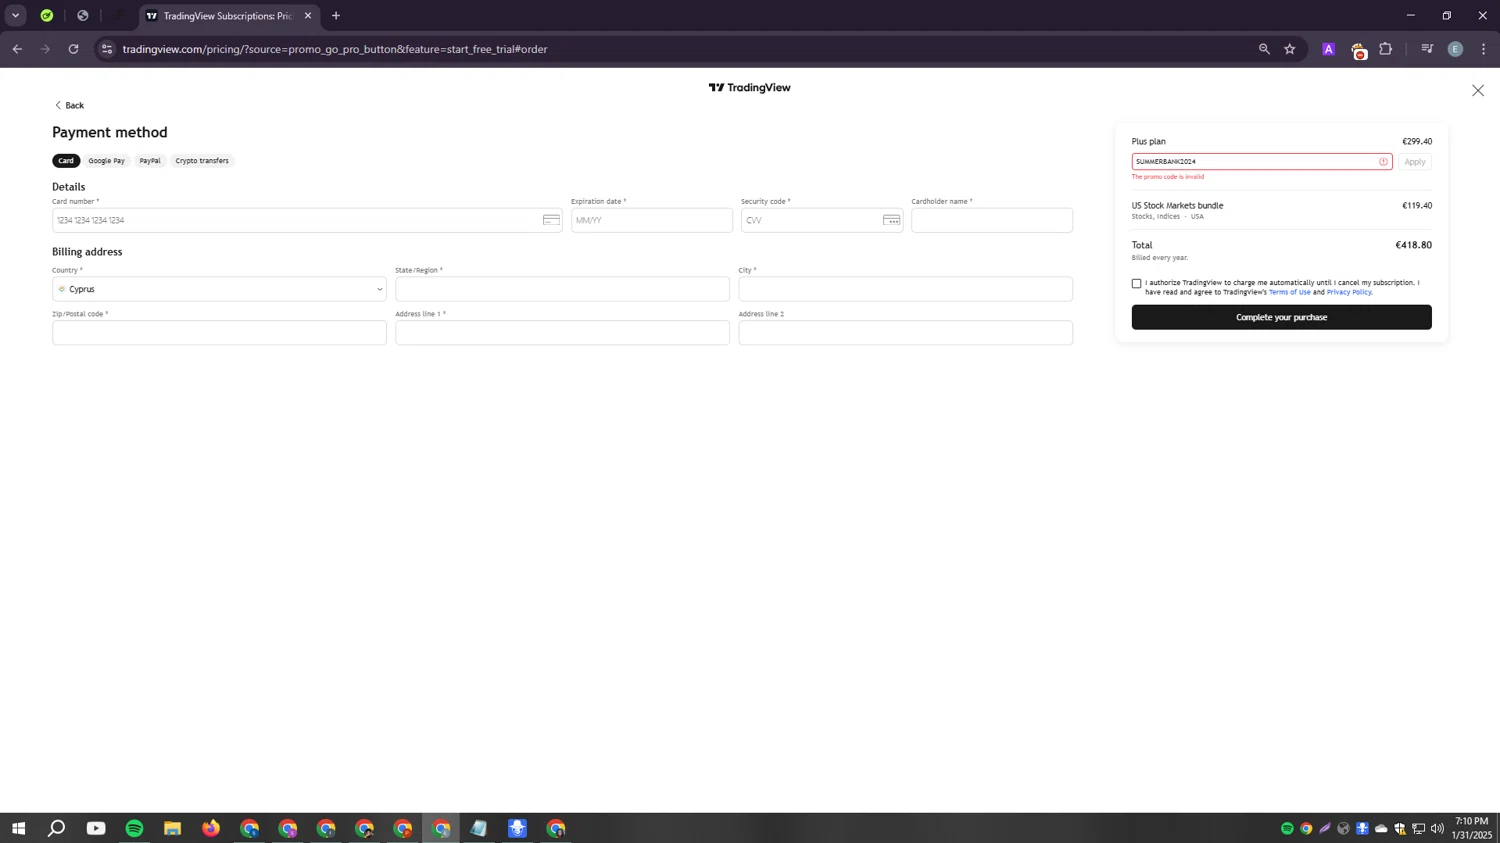Click the Zip/Postal code field
This screenshot has width=1500, height=843.
tap(219, 333)
